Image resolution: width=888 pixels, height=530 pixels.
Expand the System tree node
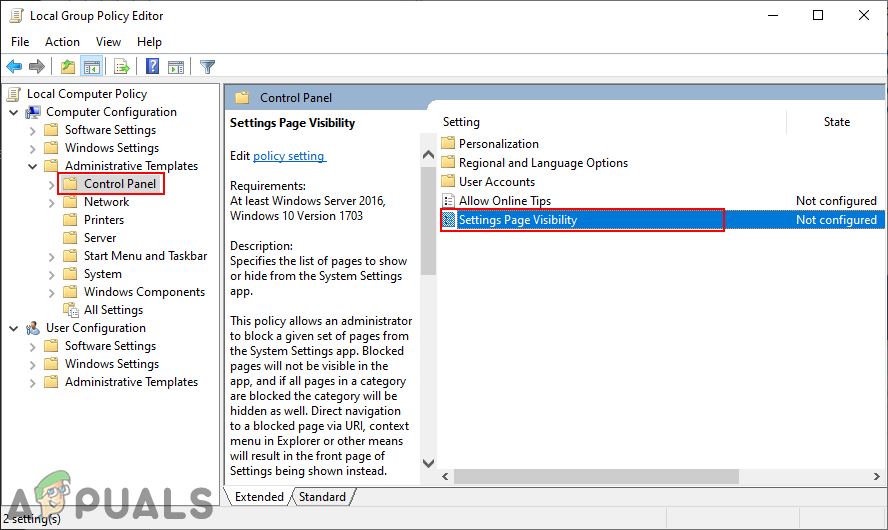pyautogui.click(x=52, y=275)
